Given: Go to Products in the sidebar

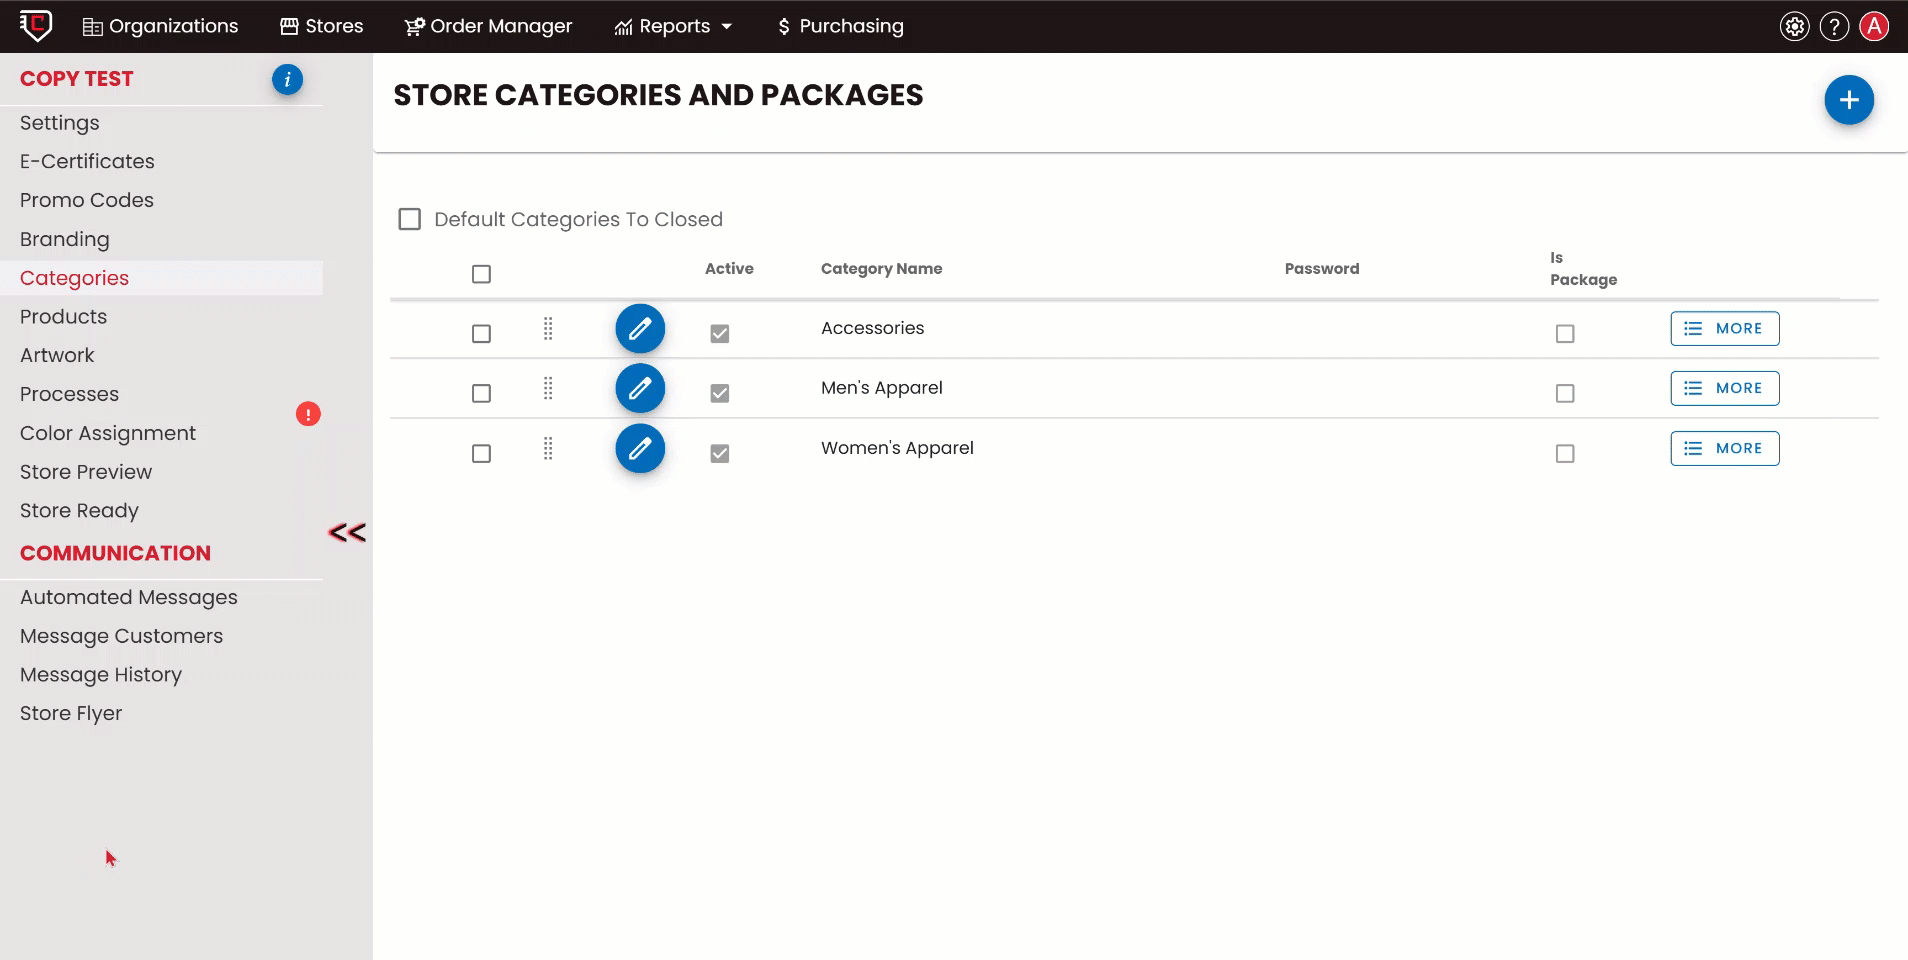Looking at the screenshot, I should pyautogui.click(x=63, y=317).
